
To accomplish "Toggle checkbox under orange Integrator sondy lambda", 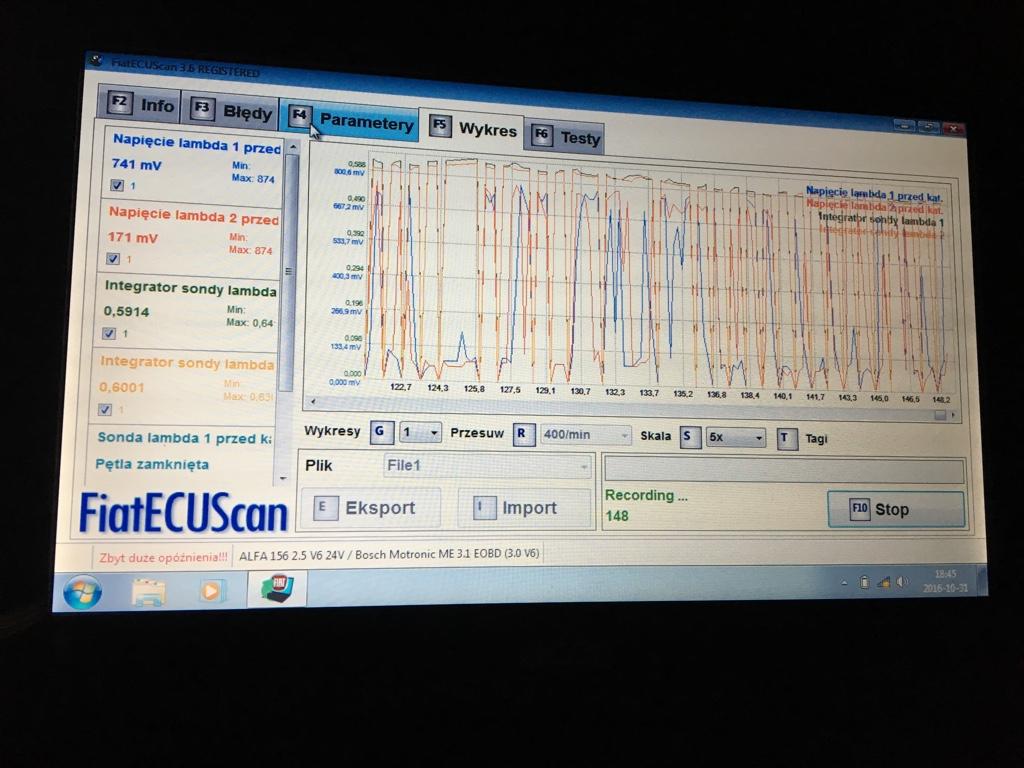I will [105, 409].
